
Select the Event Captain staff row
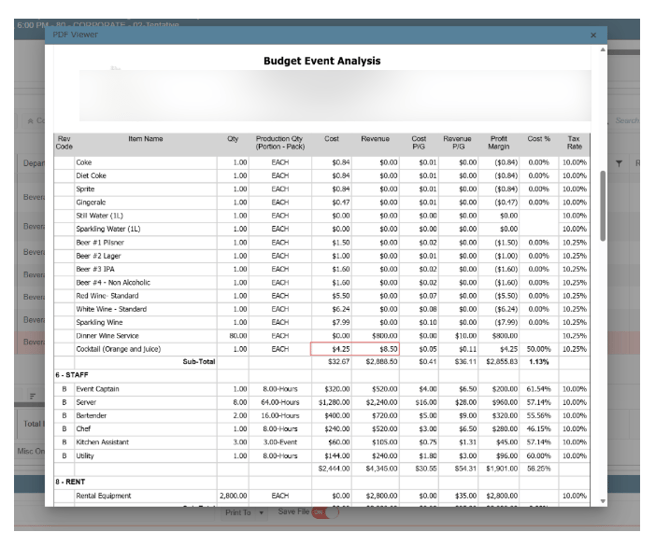click(x=322, y=389)
